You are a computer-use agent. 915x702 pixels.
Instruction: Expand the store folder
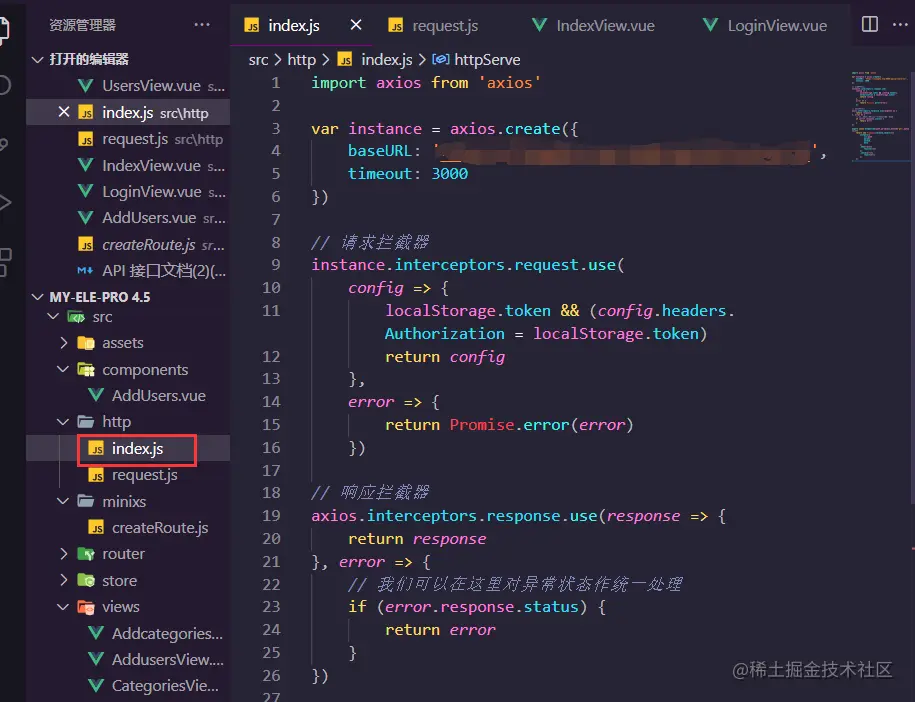pos(64,580)
